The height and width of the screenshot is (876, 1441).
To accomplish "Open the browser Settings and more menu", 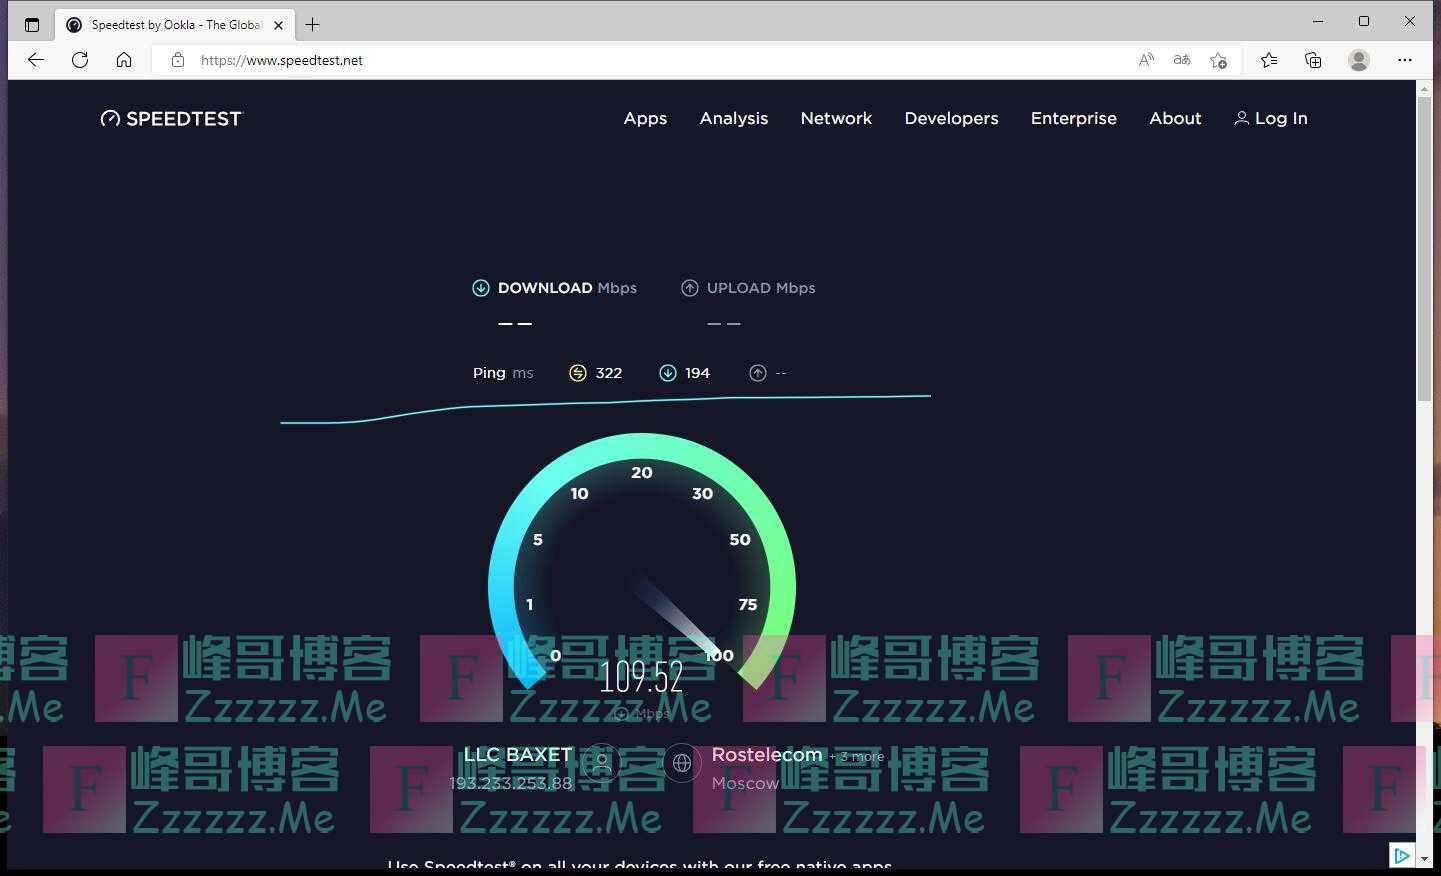I will 1404,60.
